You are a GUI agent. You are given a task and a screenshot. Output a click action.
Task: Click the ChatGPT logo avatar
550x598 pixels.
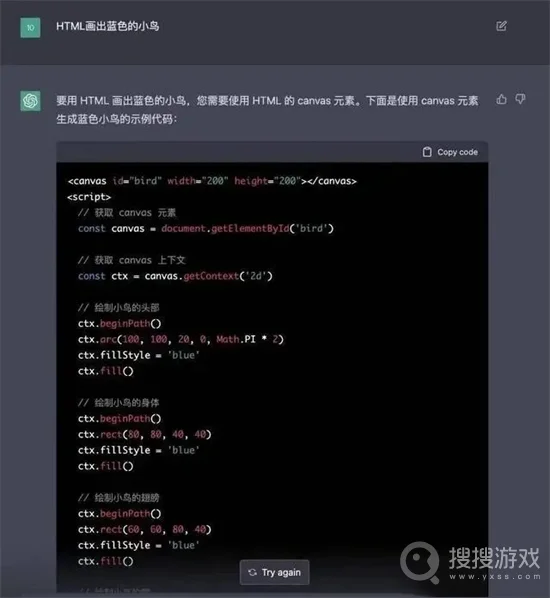point(31,101)
